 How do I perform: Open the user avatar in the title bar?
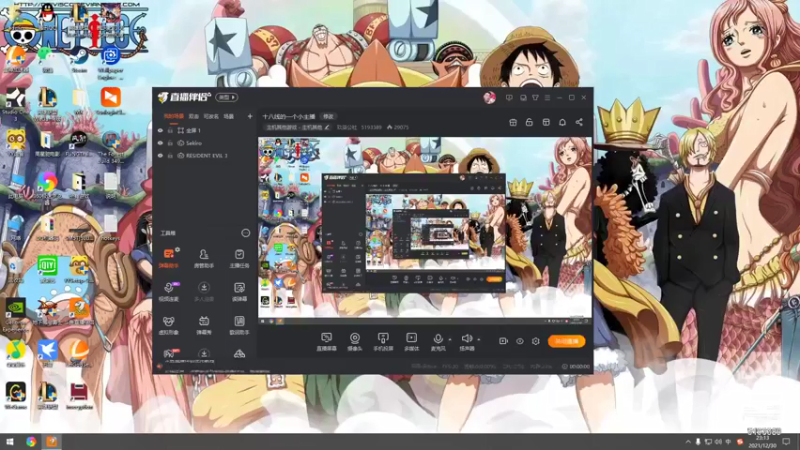489,97
